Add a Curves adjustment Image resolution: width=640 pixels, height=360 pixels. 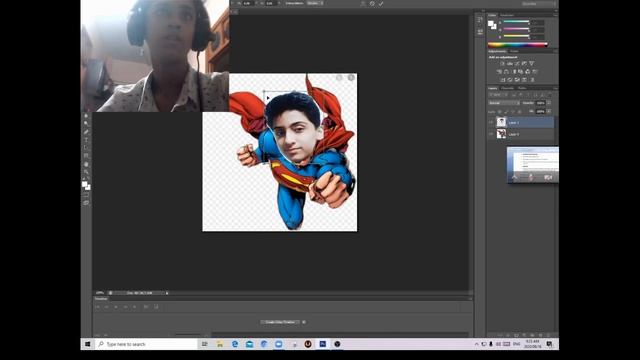tap(517, 64)
